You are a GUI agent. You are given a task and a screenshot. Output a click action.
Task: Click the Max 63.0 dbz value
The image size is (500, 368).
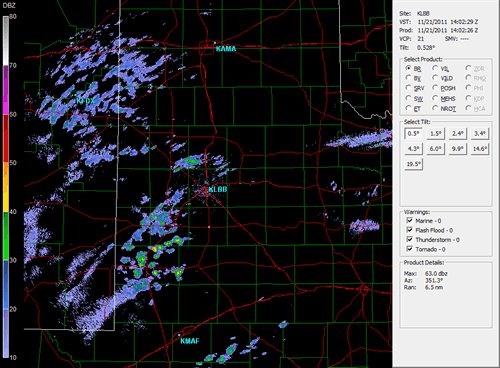coord(436,273)
